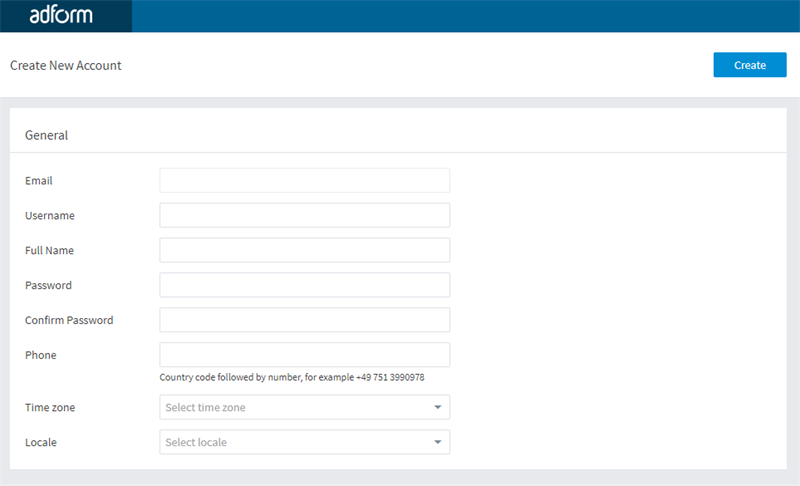
Task: Click the Full Name label
Action: tap(49, 250)
